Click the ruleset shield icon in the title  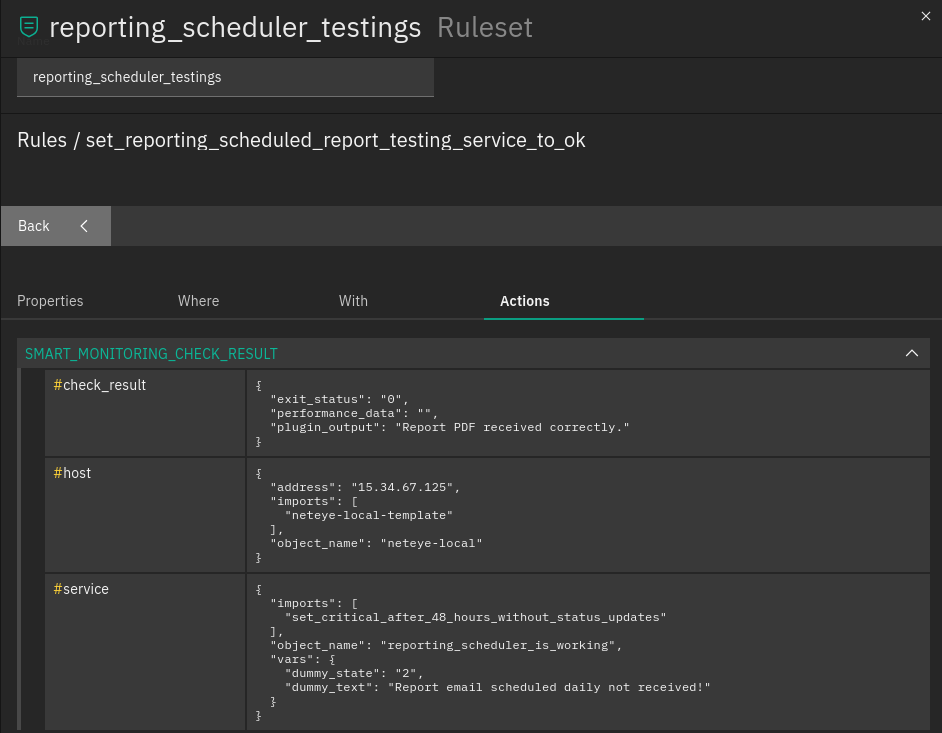point(29,27)
